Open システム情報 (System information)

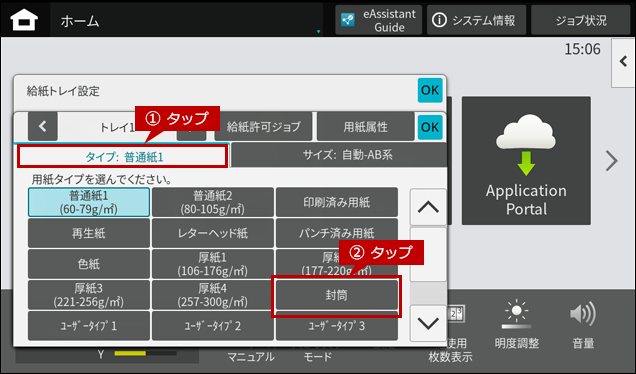pos(476,20)
